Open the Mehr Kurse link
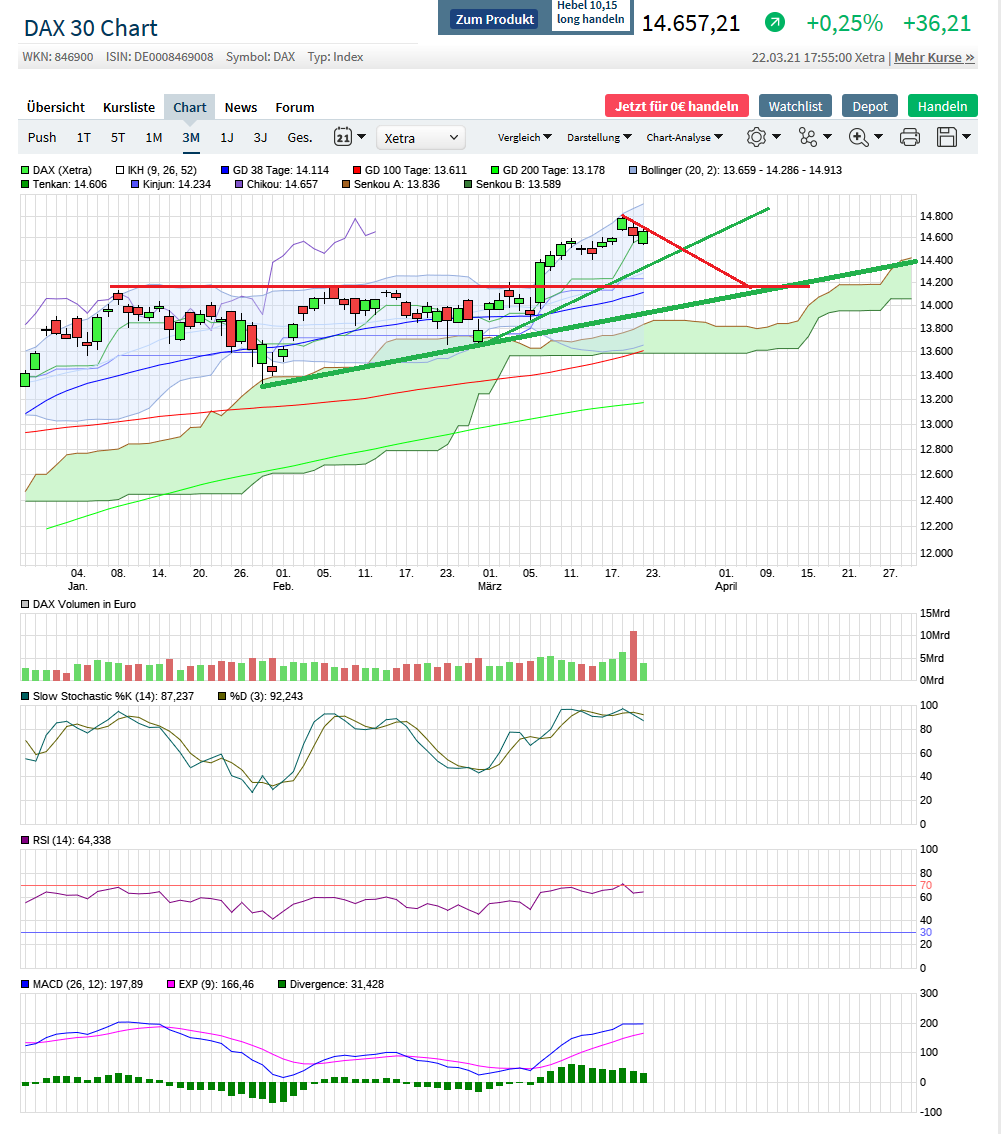The width and height of the screenshot is (1001, 1134). click(934, 57)
